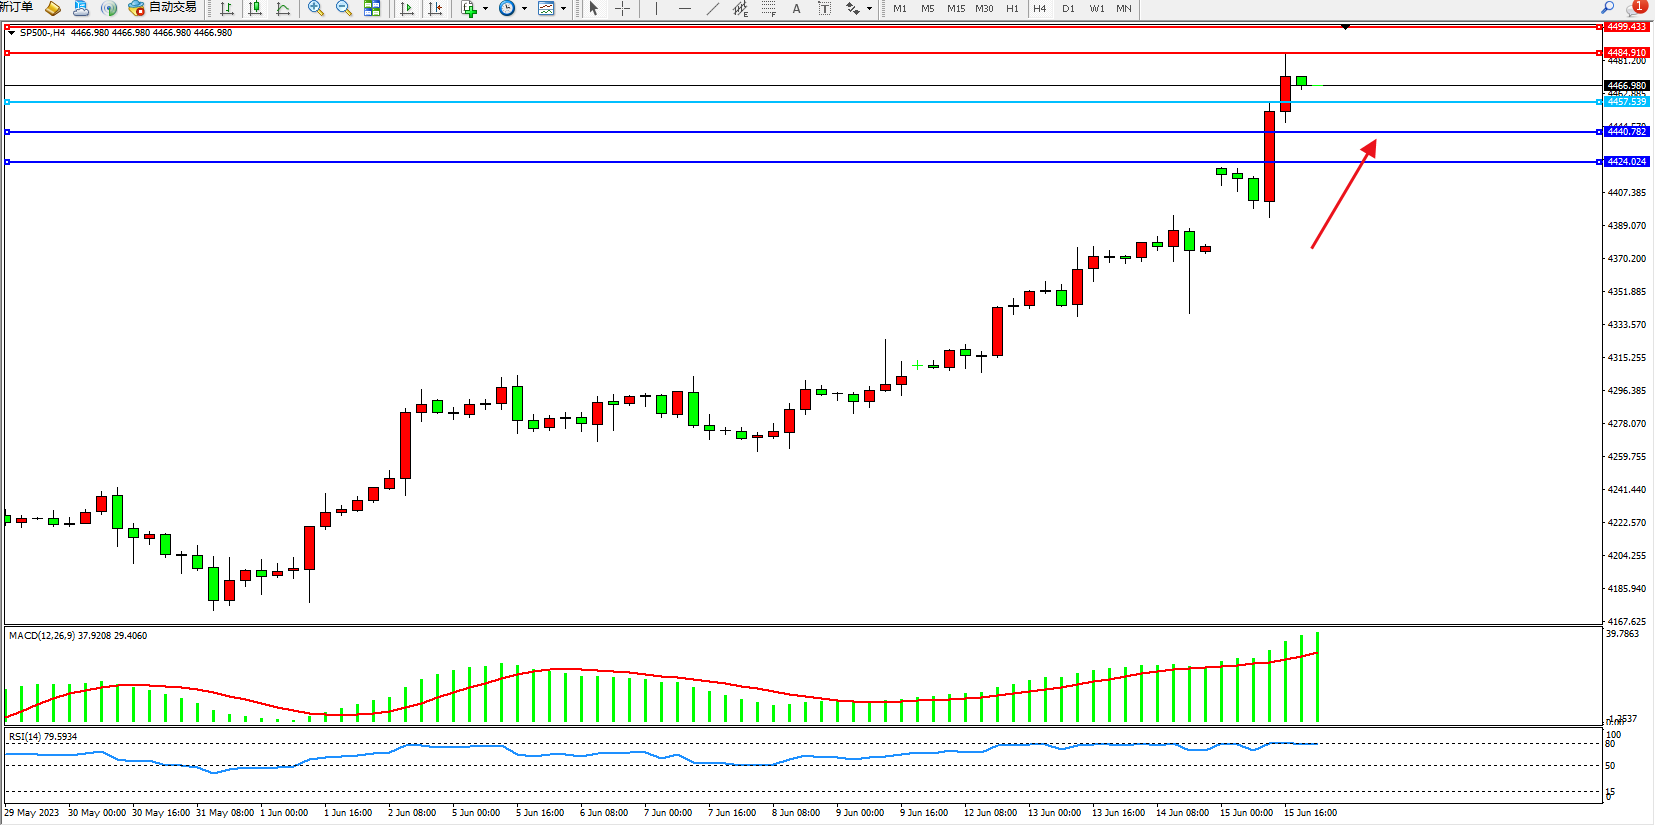
Task: Expand the chart templates dropdown arrow
Action: coord(563,8)
